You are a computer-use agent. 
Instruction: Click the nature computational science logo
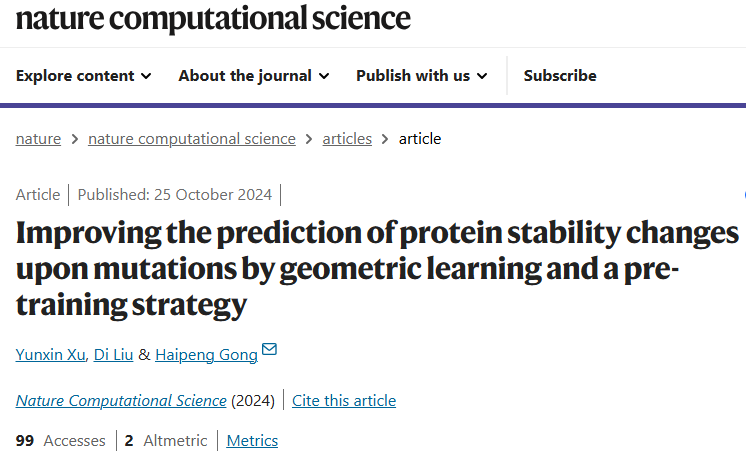click(213, 17)
